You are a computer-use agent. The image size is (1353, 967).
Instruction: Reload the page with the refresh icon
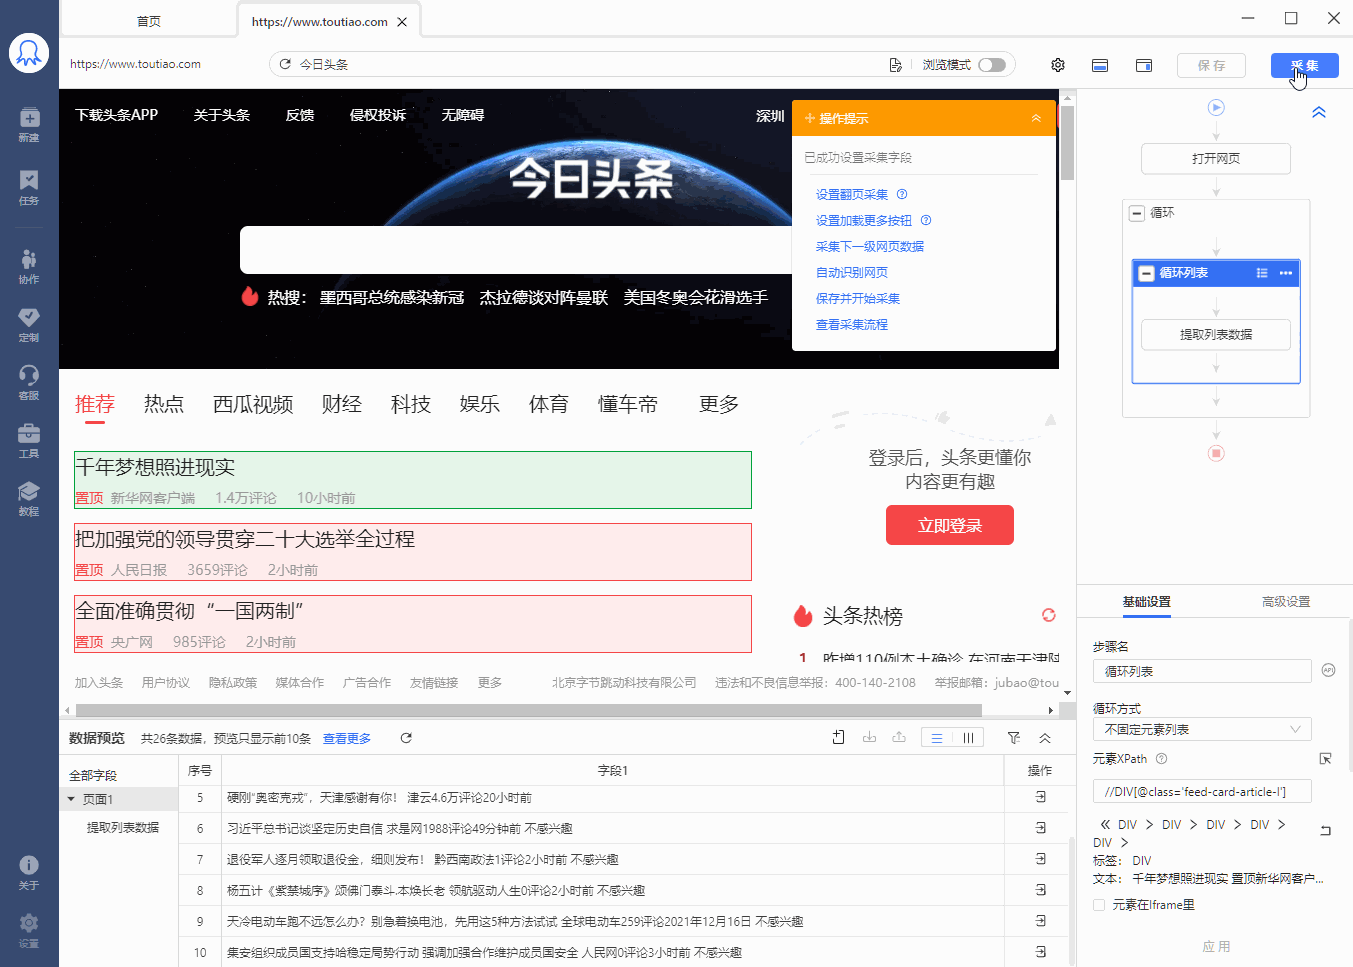click(x=285, y=64)
